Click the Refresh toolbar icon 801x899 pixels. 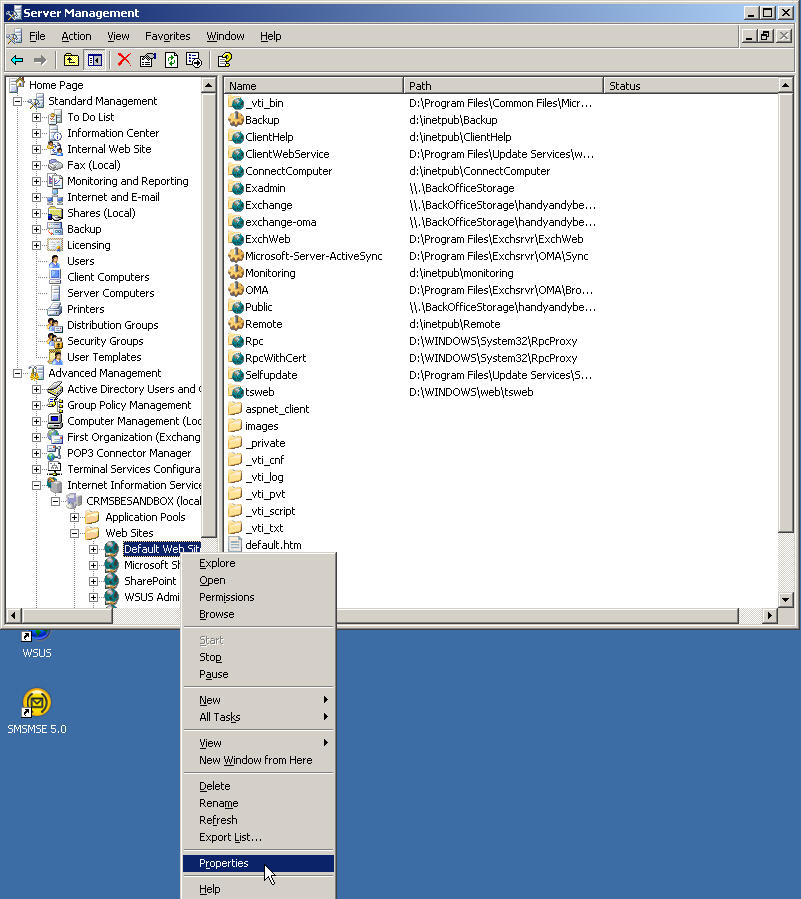171,60
